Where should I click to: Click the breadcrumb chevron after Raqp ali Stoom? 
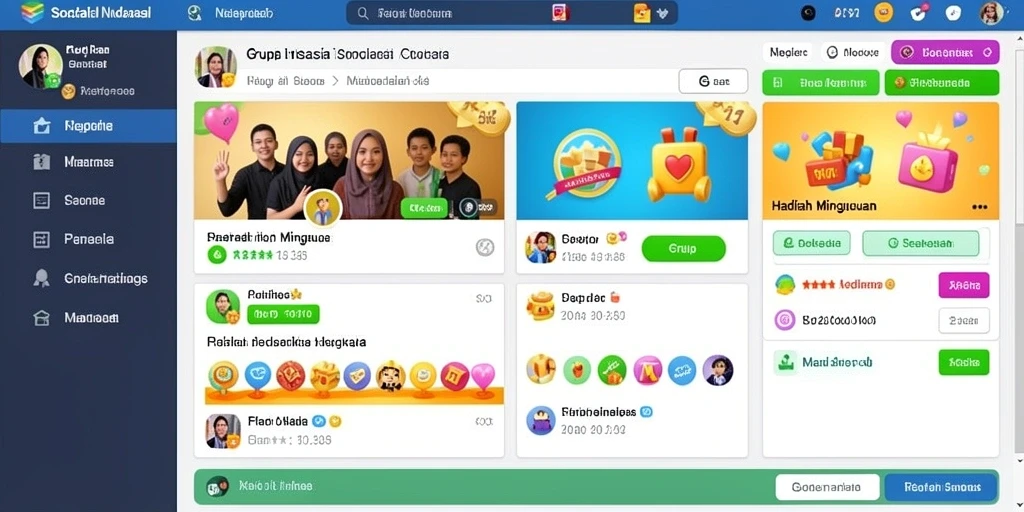(335, 82)
